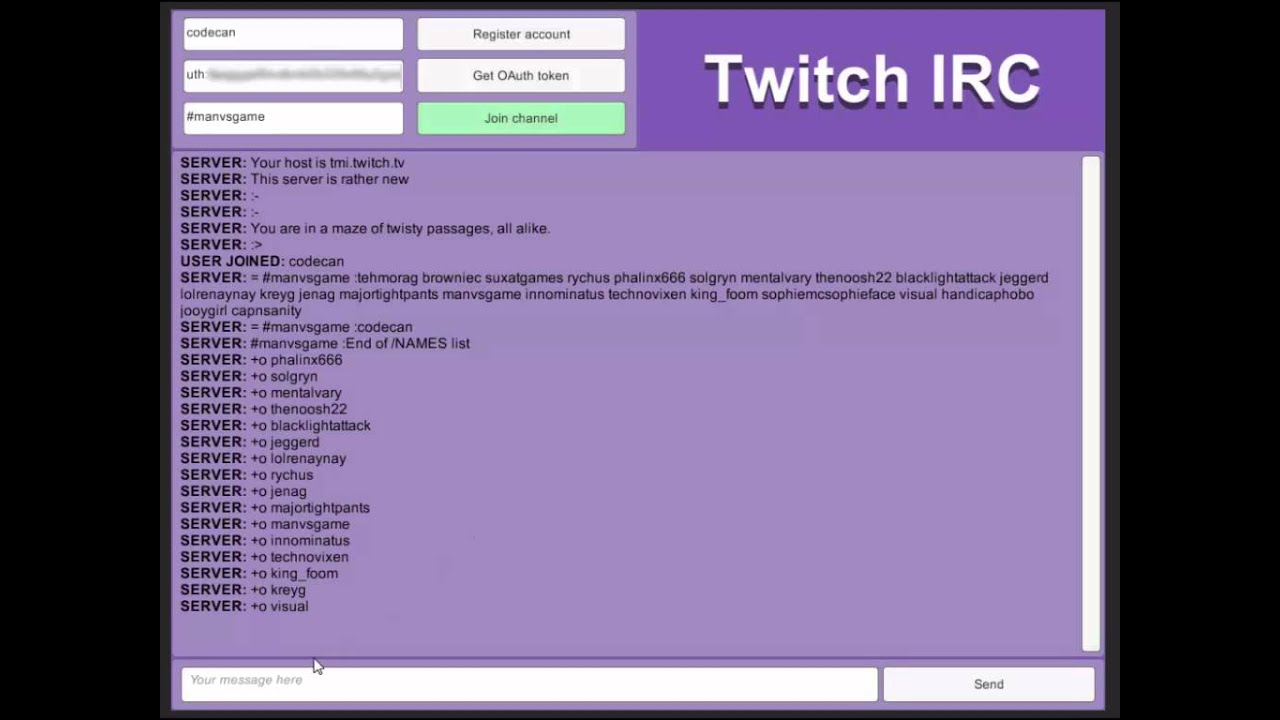Select line 'This server is rather new'
The height and width of the screenshot is (720, 1280).
tap(294, 179)
